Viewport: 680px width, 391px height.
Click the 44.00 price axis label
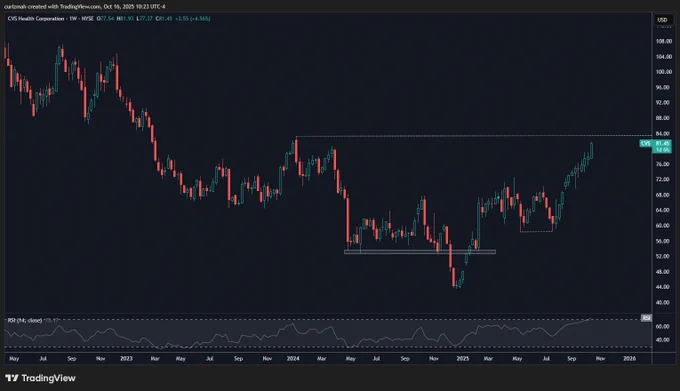tap(664, 287)
